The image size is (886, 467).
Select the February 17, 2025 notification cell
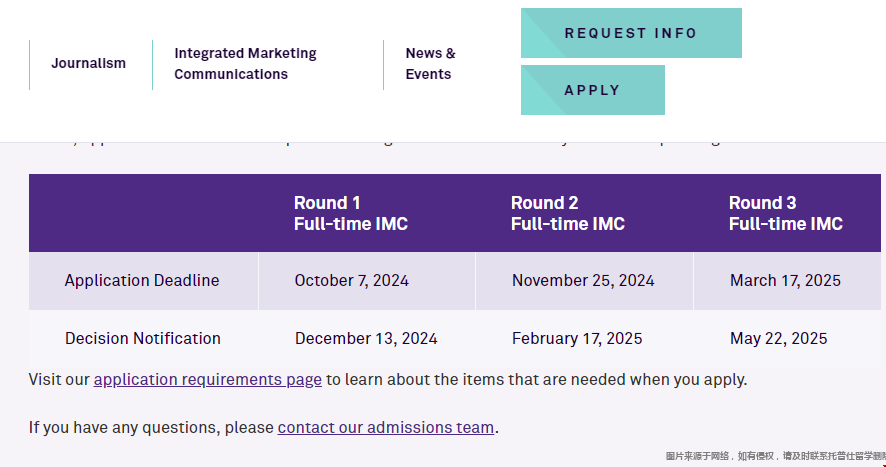[x=577, y=338]
